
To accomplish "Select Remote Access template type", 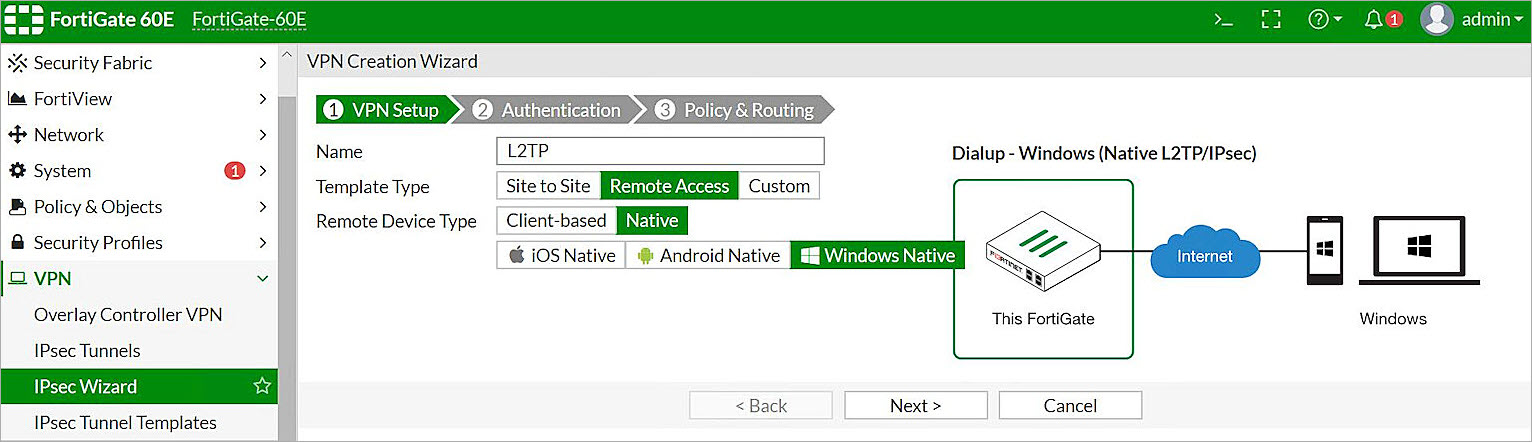I will [x=670, y=186].
